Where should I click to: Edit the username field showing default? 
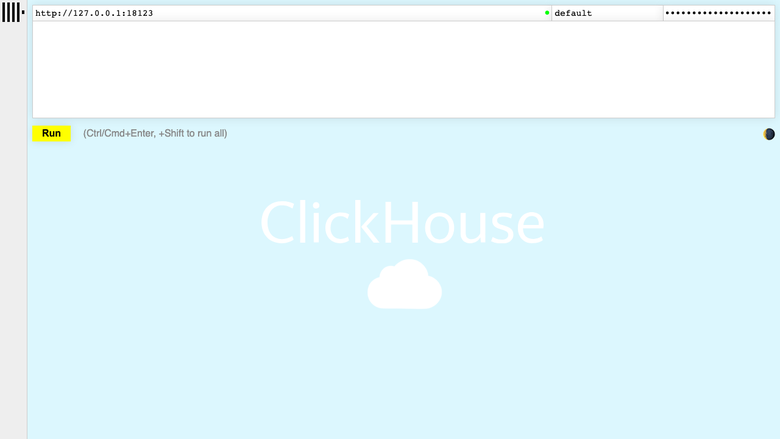click(x=607, y=13)
